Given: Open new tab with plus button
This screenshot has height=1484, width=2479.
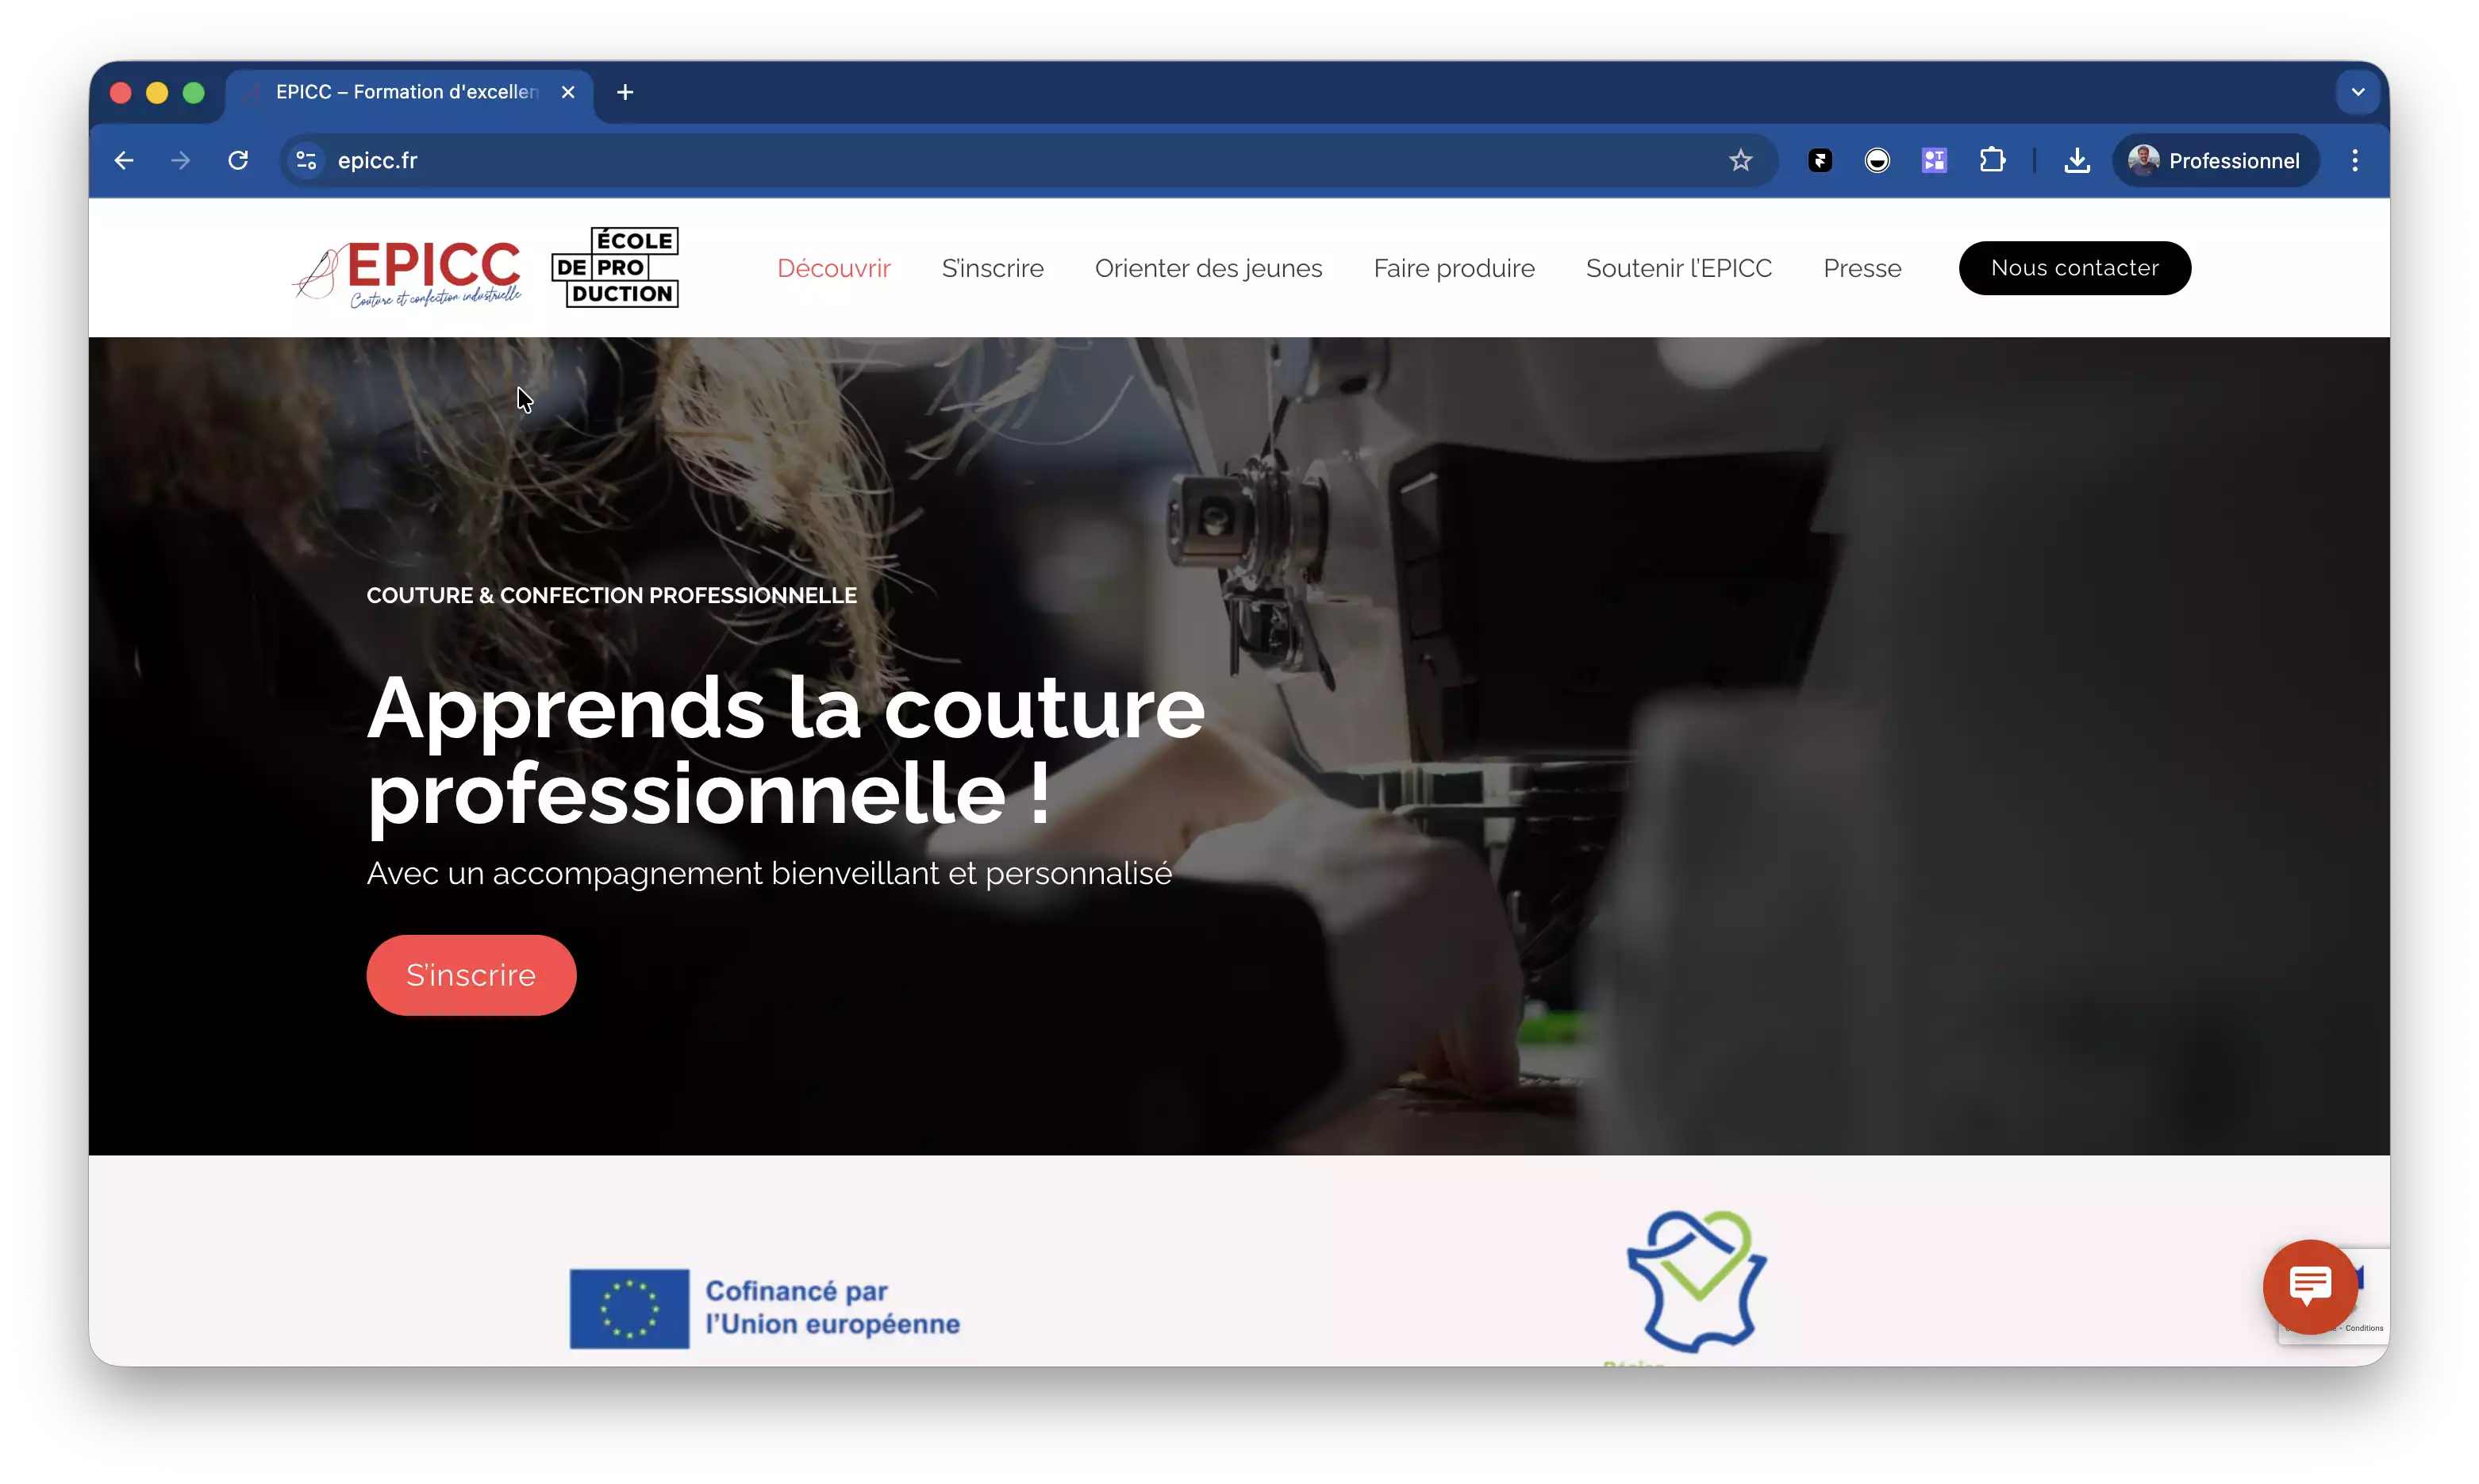Looking at the screenshot, I should (x=625, y=92).
